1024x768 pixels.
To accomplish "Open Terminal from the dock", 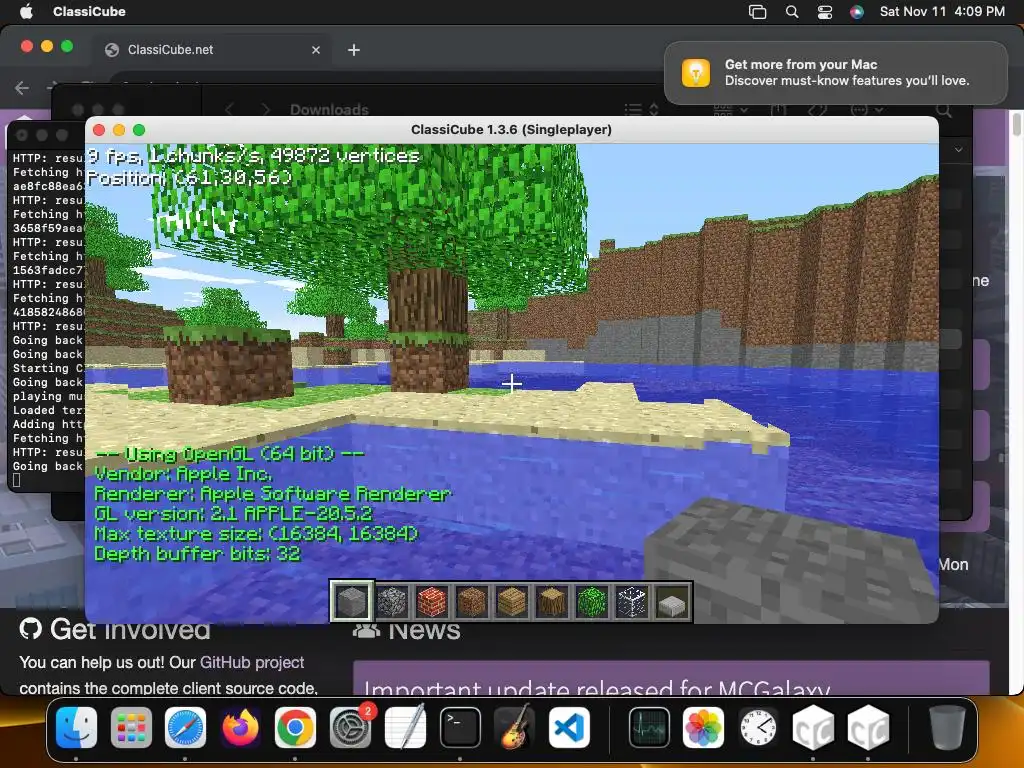I will tap(460, 727).
